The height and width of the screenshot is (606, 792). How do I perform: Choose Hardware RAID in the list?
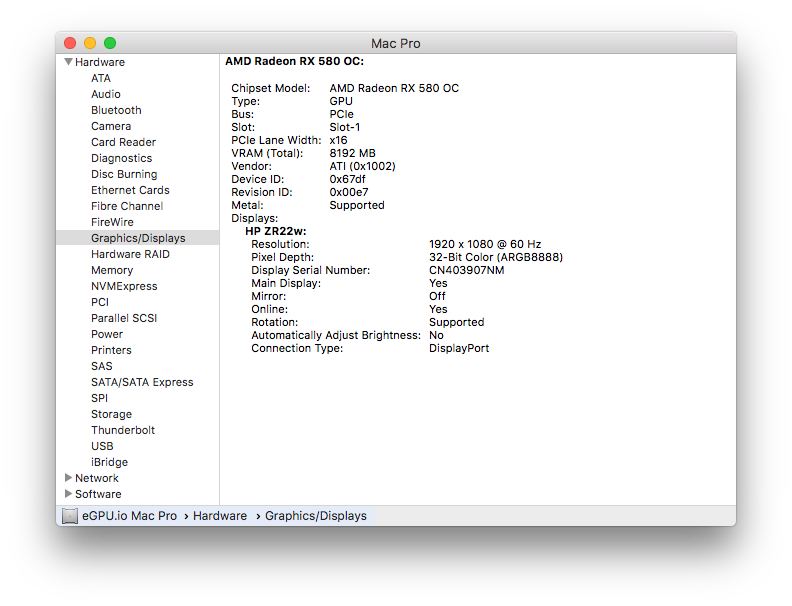[130, 254]
